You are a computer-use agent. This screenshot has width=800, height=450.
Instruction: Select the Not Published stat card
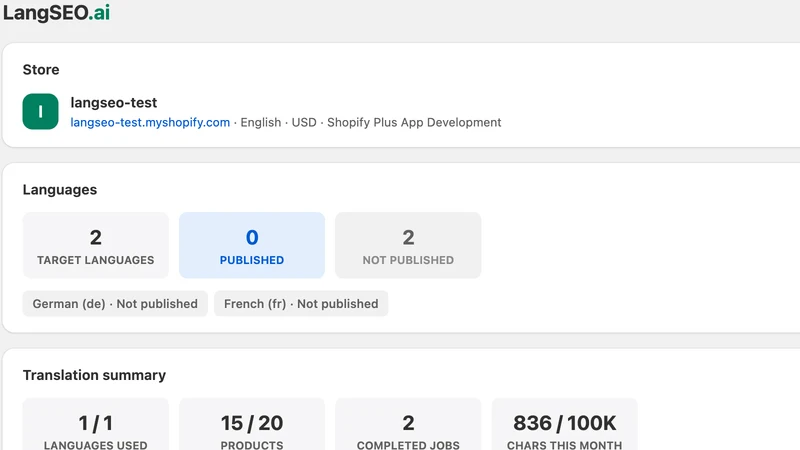tap(408, 245)
